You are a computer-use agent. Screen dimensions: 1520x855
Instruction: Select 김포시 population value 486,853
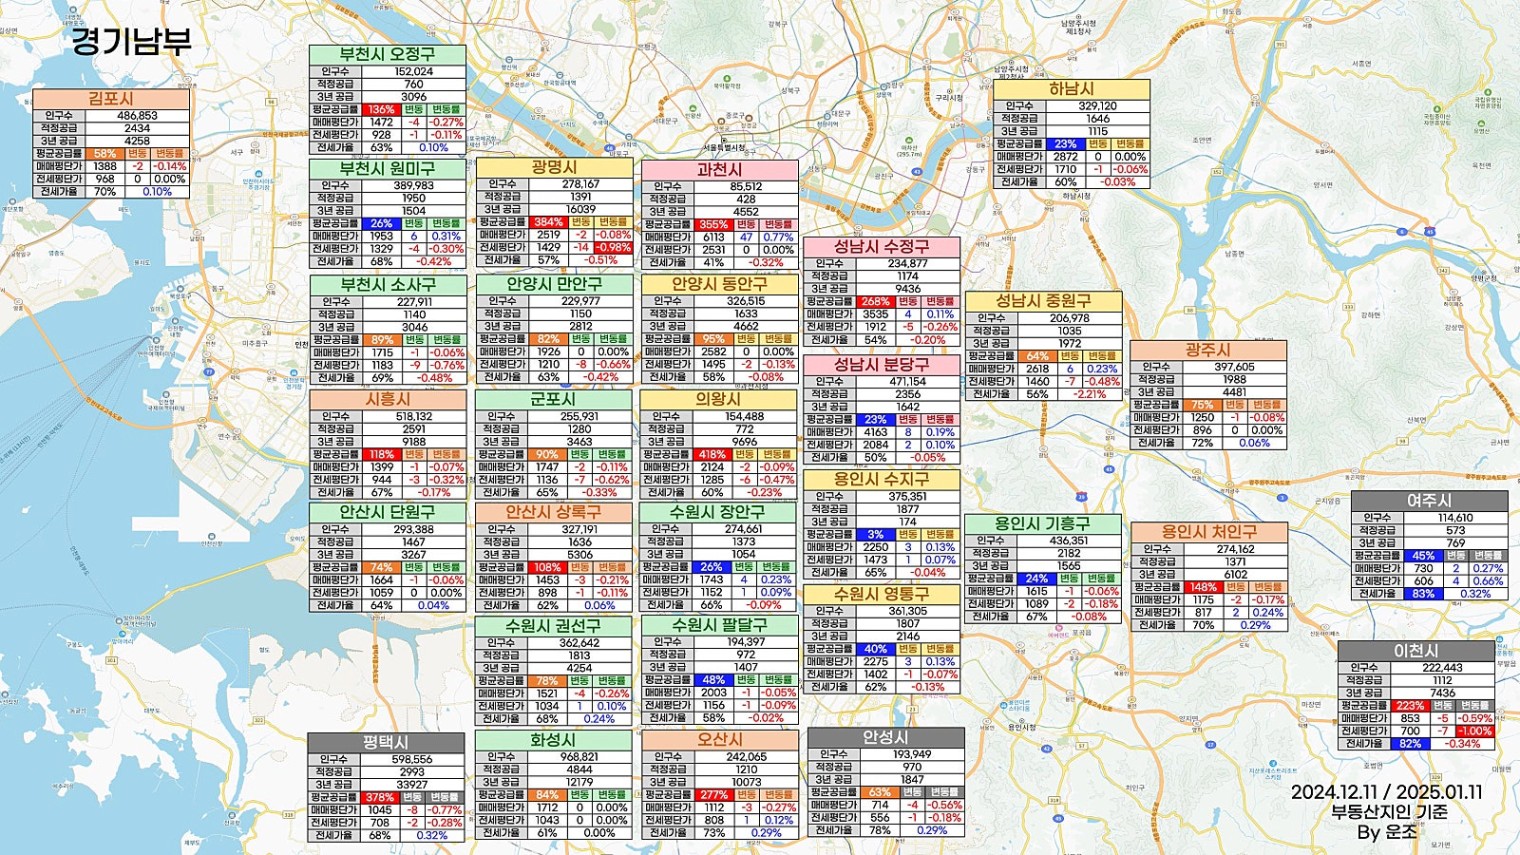(x=137, y=116)
